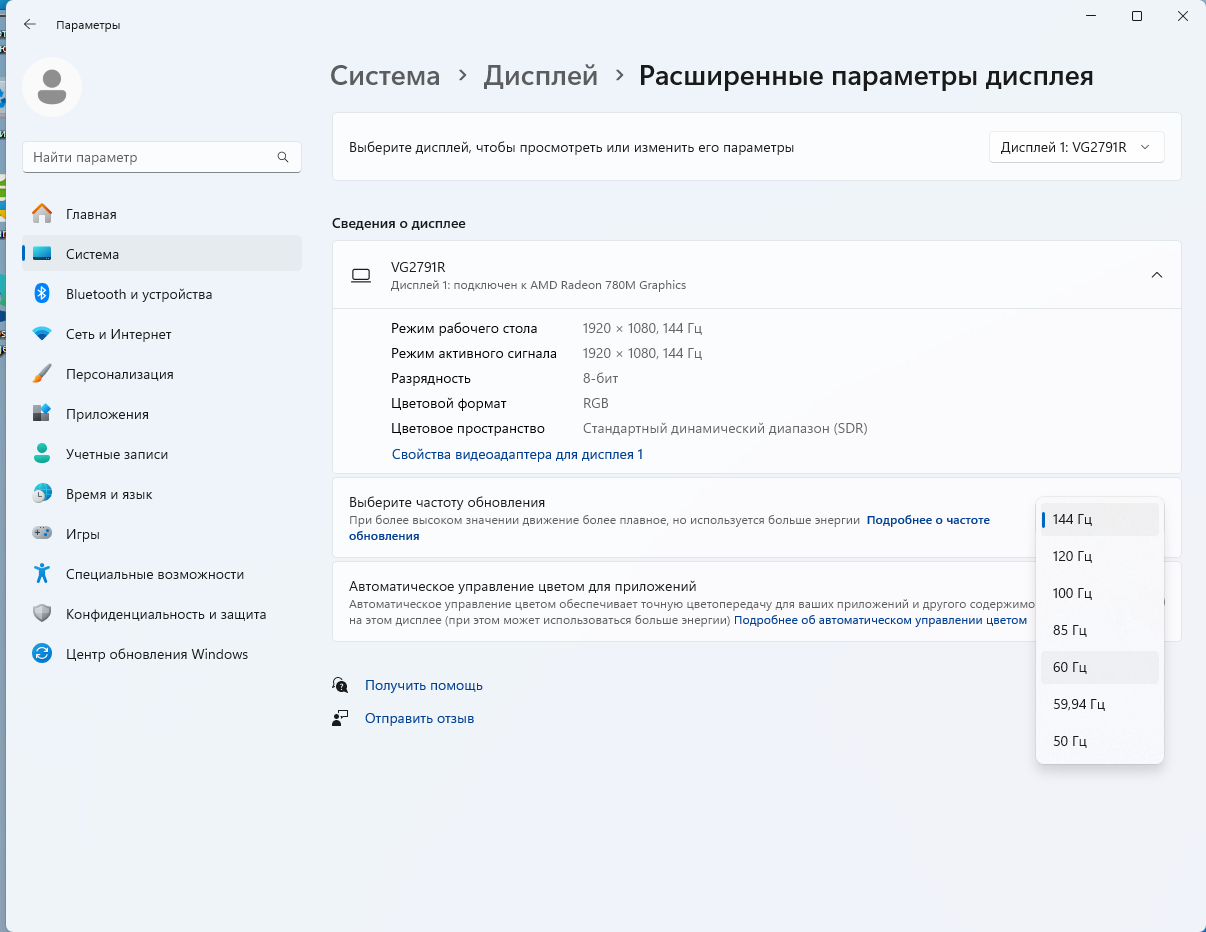Click the user account avatar icon
The image size is (1206, 932).
(52, 87)
